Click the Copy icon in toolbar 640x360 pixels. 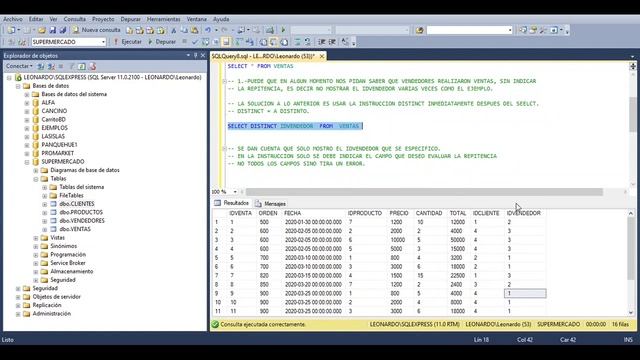point(184,30)
